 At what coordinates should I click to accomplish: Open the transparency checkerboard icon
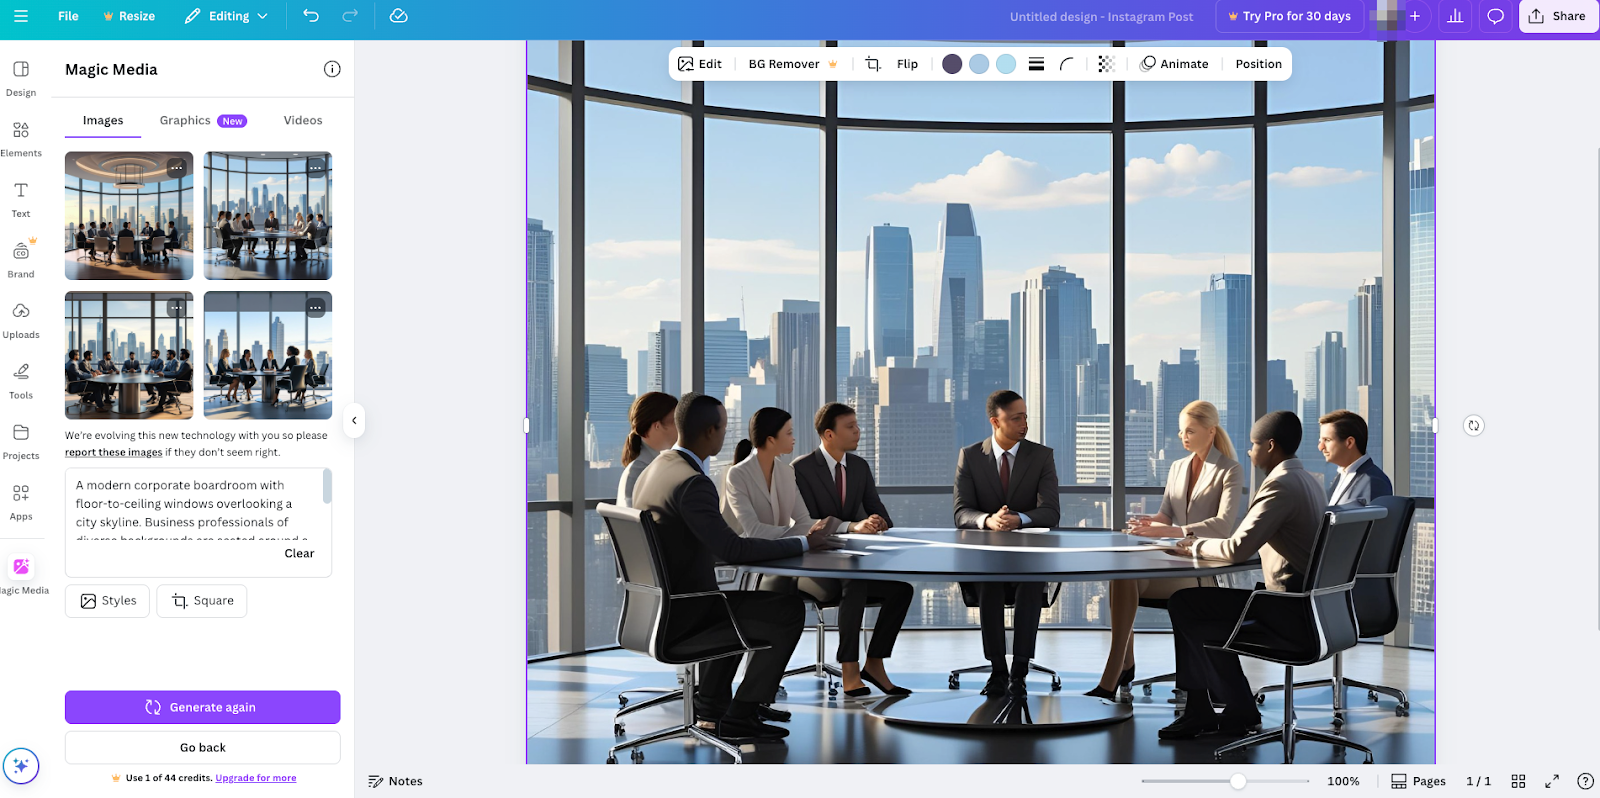click(1106, 64)
